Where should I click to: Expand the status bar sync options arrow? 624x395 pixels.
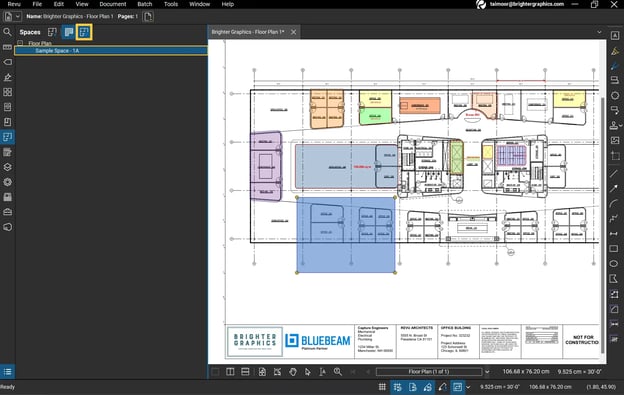tap(468, 387)
